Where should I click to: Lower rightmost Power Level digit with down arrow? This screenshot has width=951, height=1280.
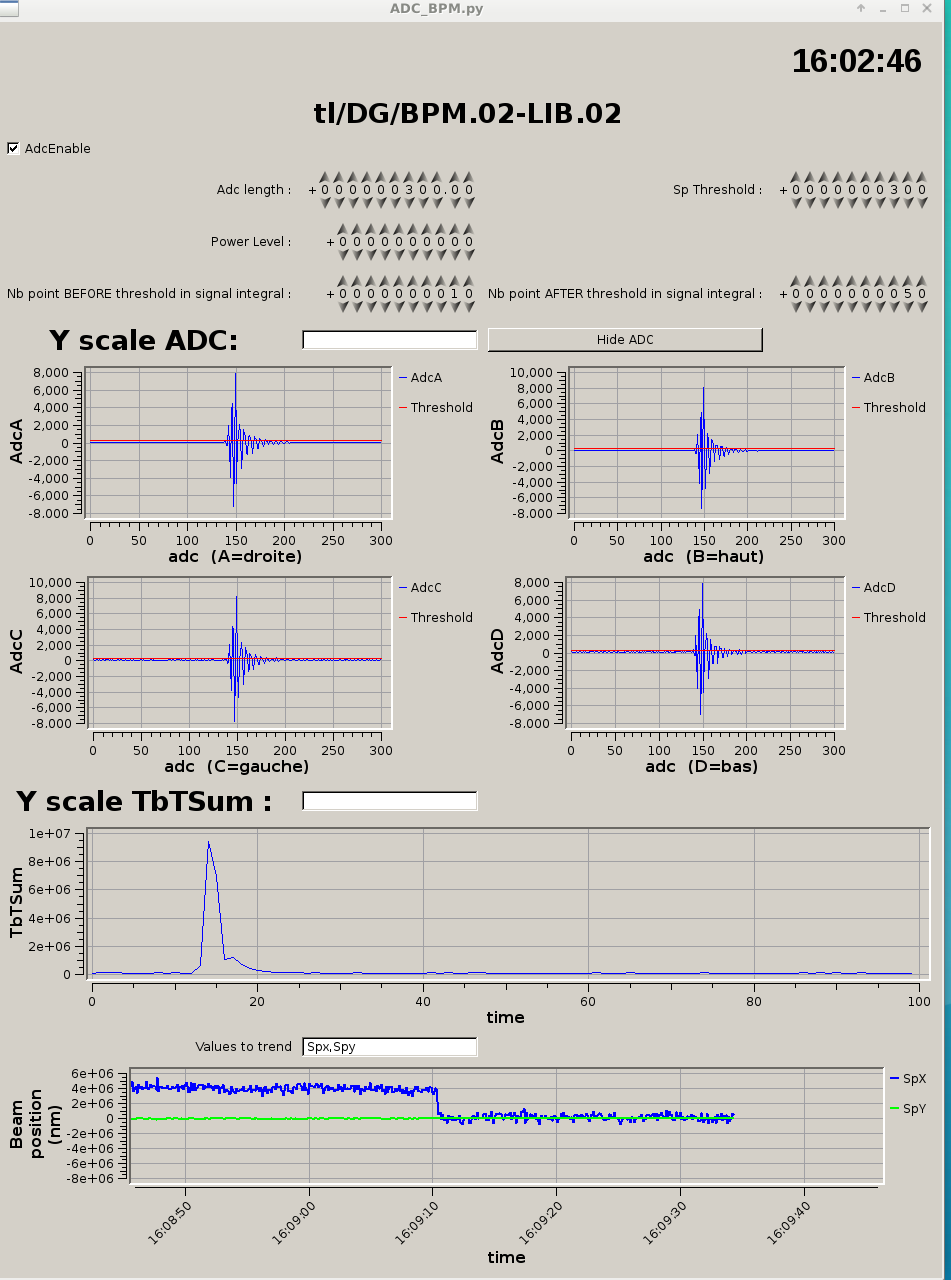469,255
